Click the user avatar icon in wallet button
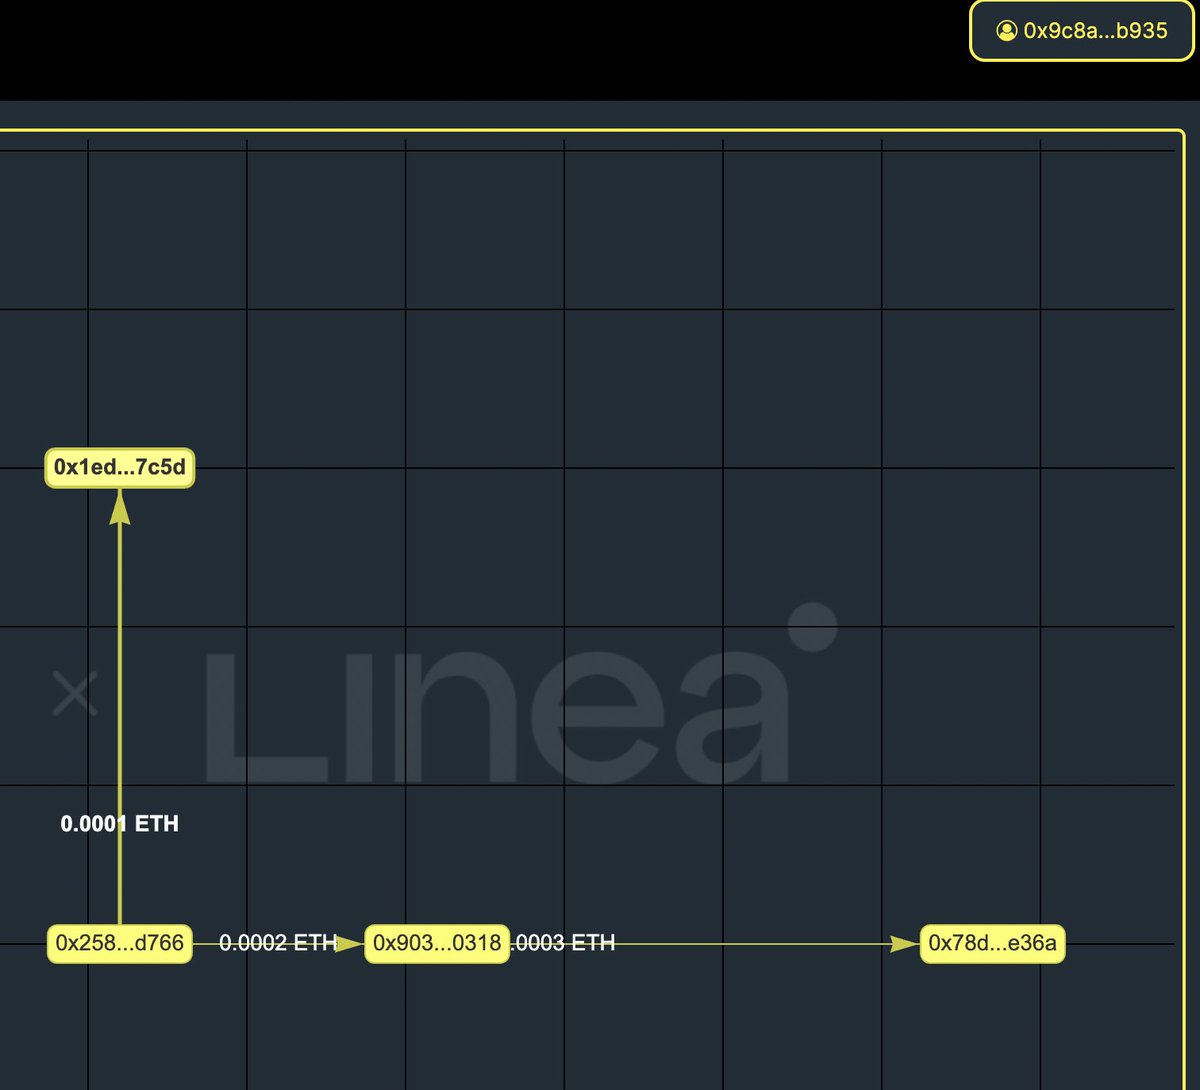1200x1090 pixels. point(1006,31)
